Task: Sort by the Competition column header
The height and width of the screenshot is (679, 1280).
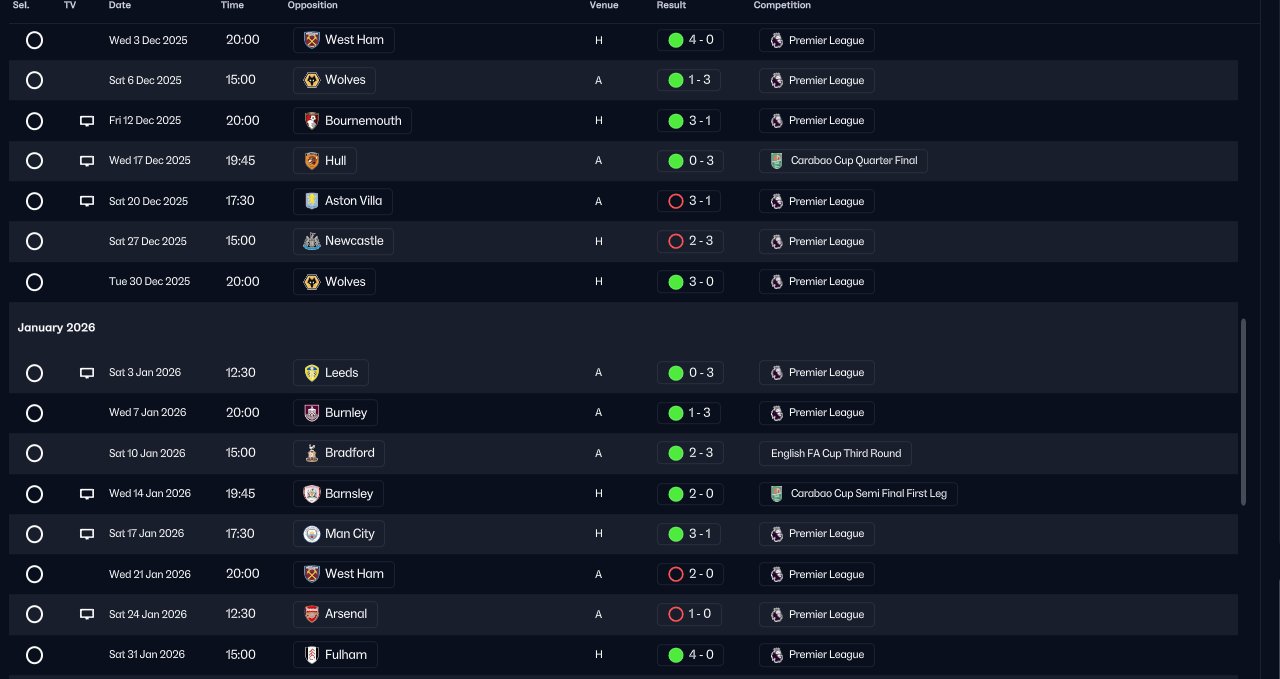Action: coord(782,5)
